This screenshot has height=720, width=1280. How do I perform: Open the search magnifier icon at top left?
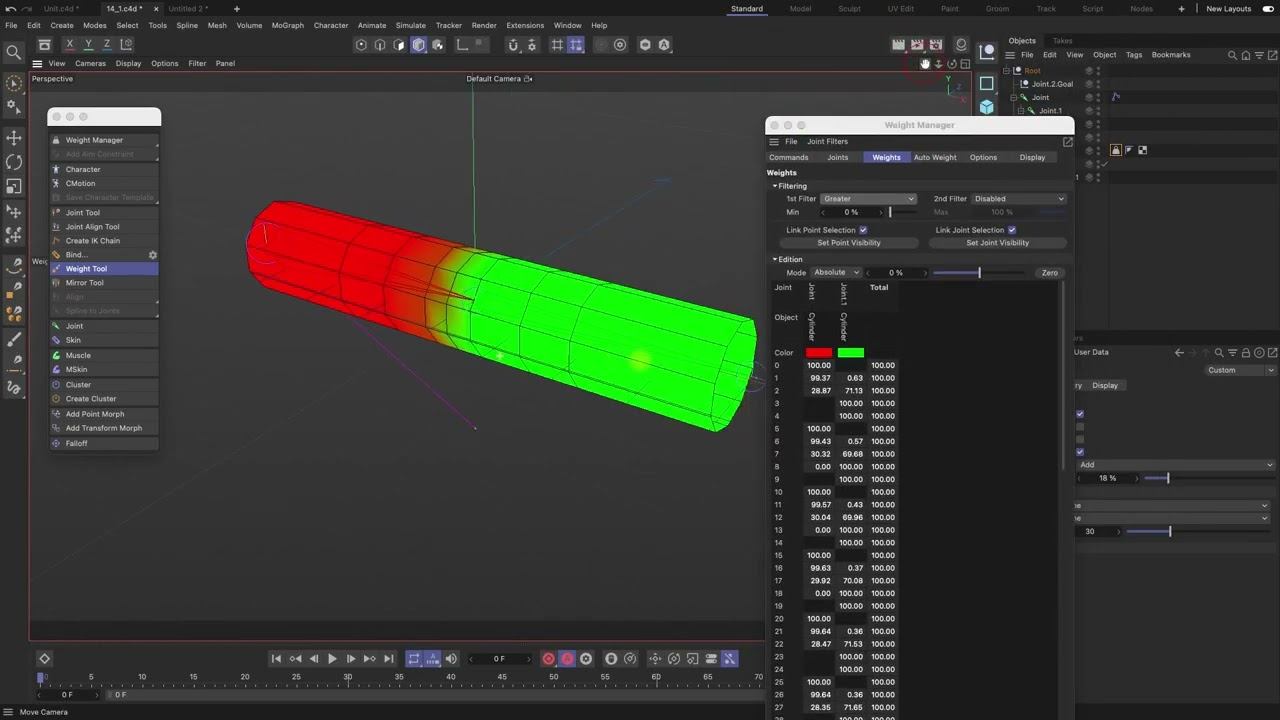point(13,52)
